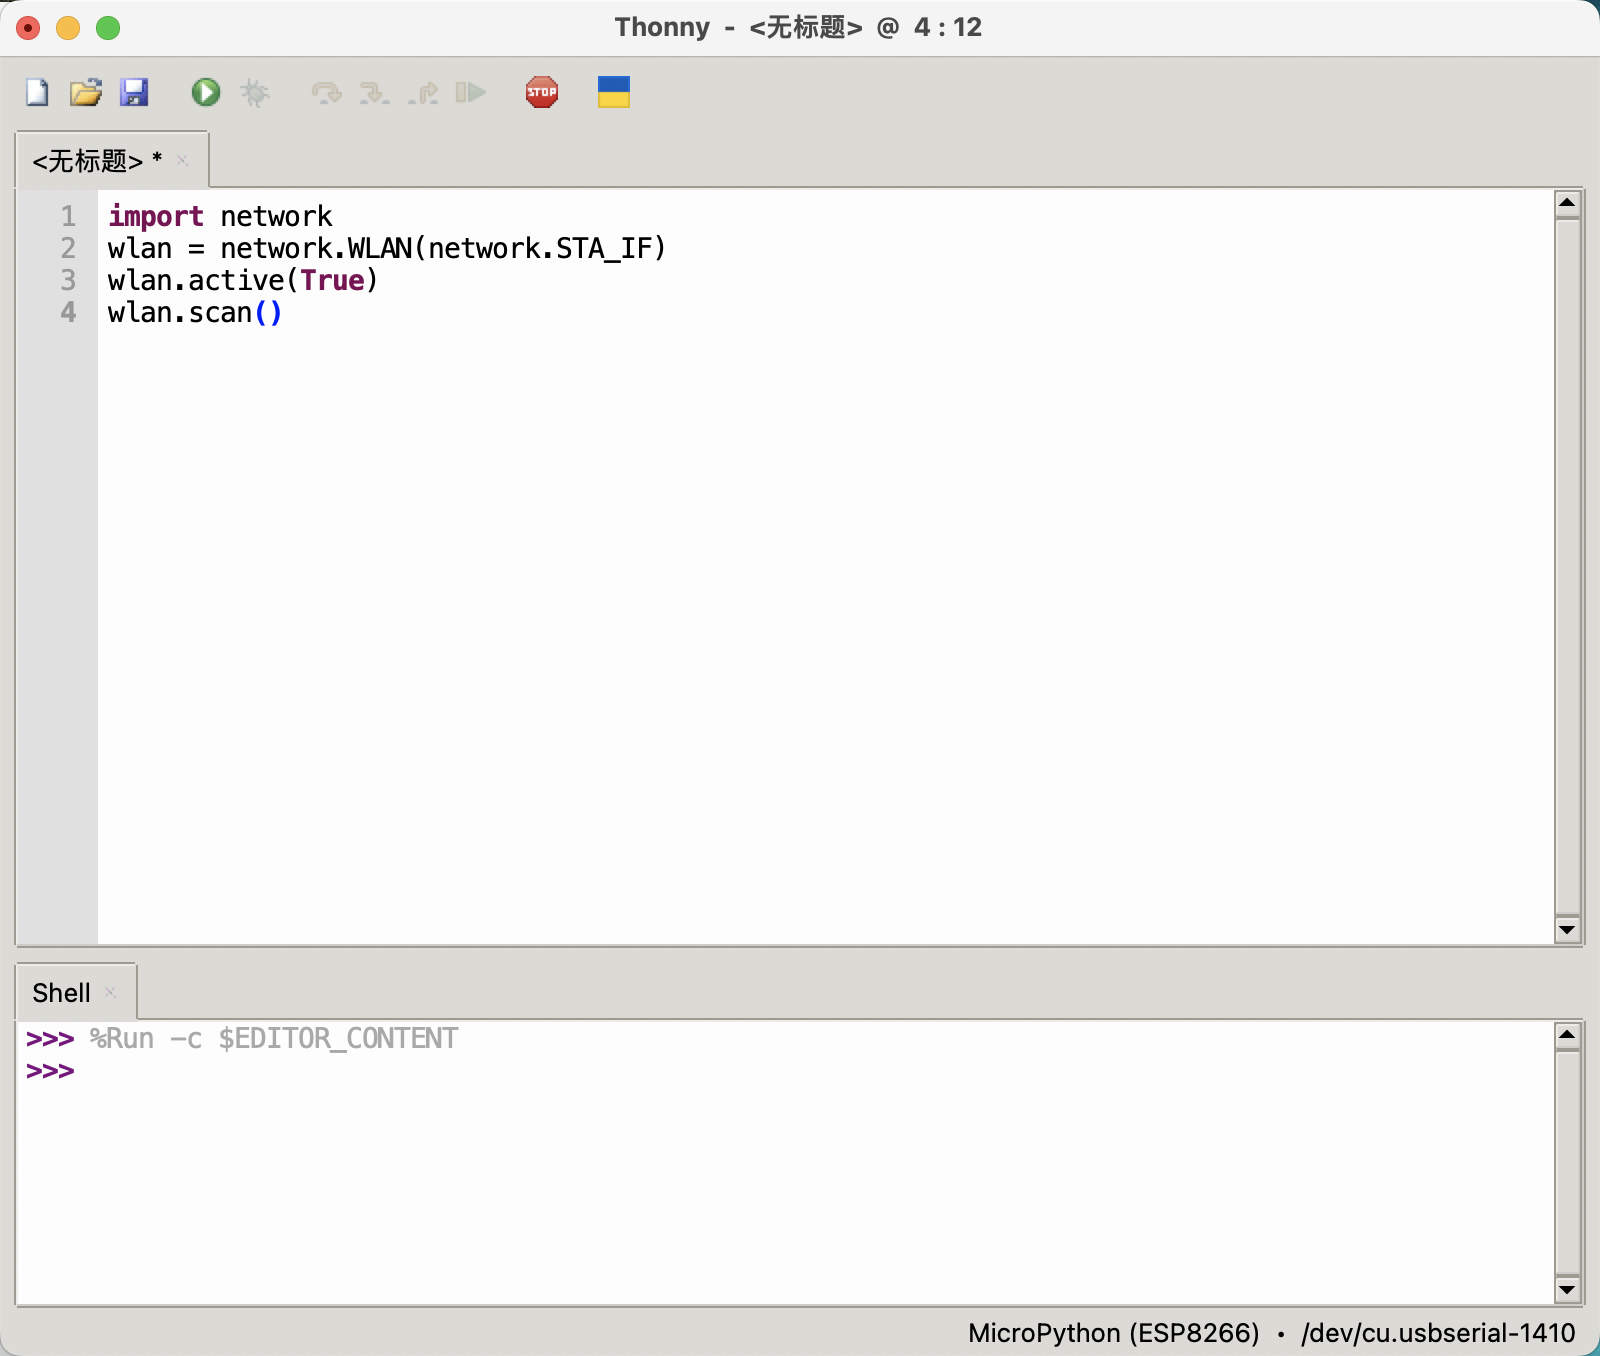Viewport: 1600px width, 1356px height.
Task: Open the MicroPython (ESP8266) interpreter selector
Action: (1113, 1333)
